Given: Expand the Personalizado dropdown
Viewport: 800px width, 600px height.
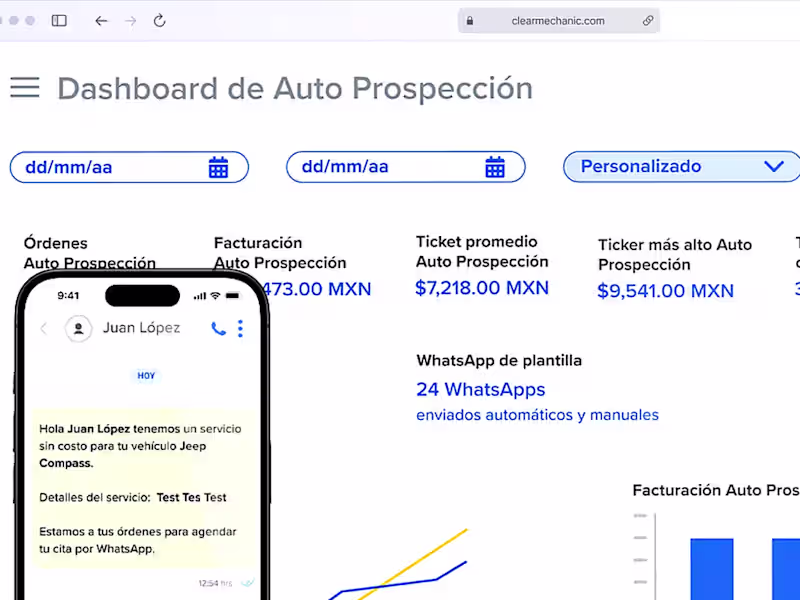Looking at the screenshot, I should [x=680, y=166].
